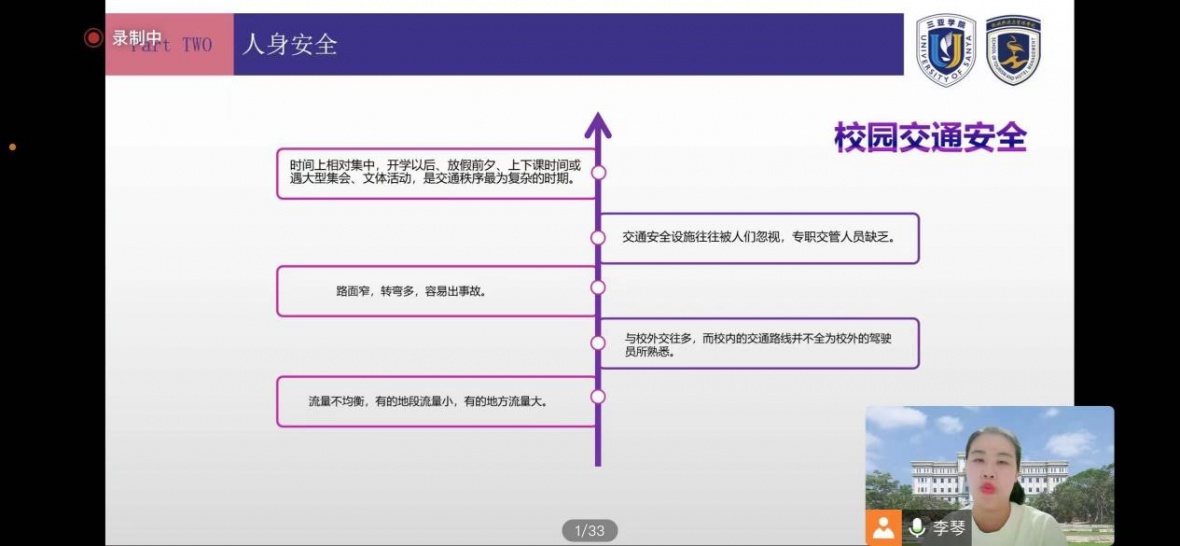Click the red recording indicator icon
This screenshot has width=1180, height=546.
click(94, 38)
